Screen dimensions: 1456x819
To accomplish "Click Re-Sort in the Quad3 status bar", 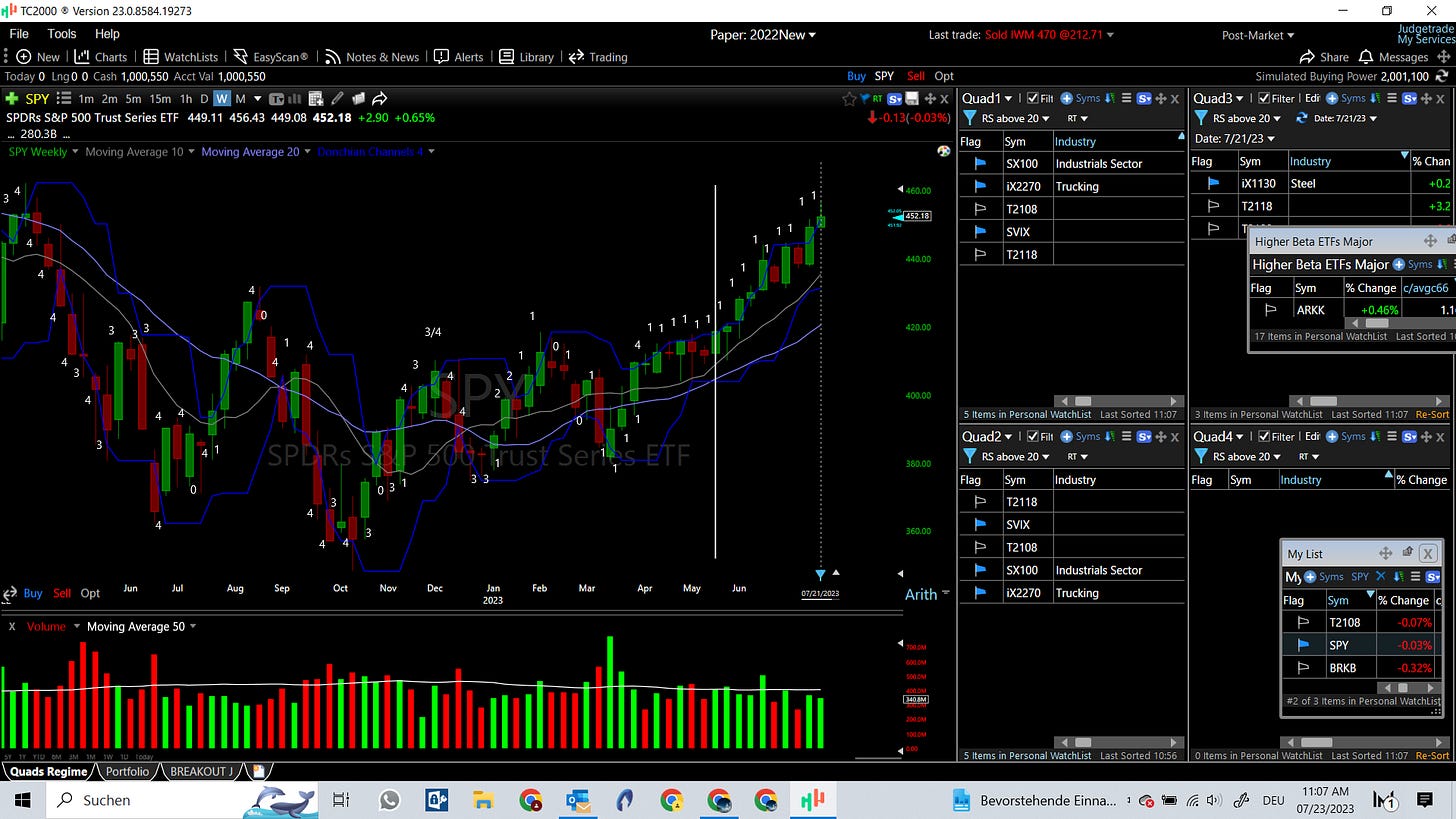I will click(1432, 414).
